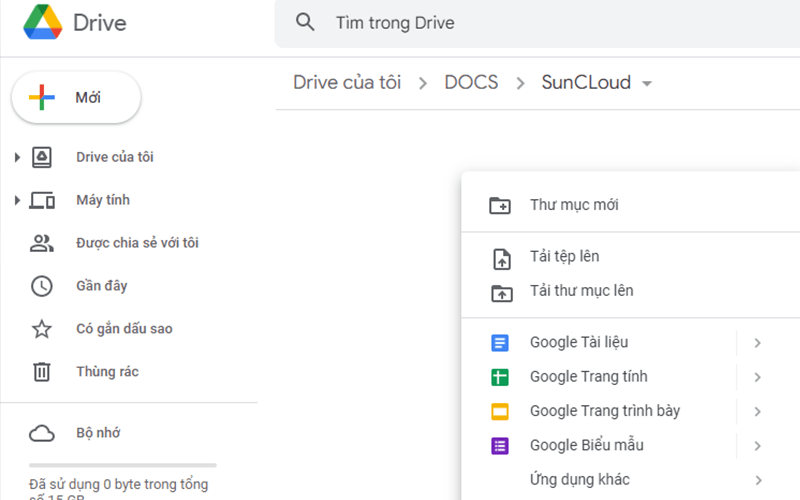800x500 pixels.
Task: Open SunCLoud folder breadcrumb
Action: pos(586,82)
